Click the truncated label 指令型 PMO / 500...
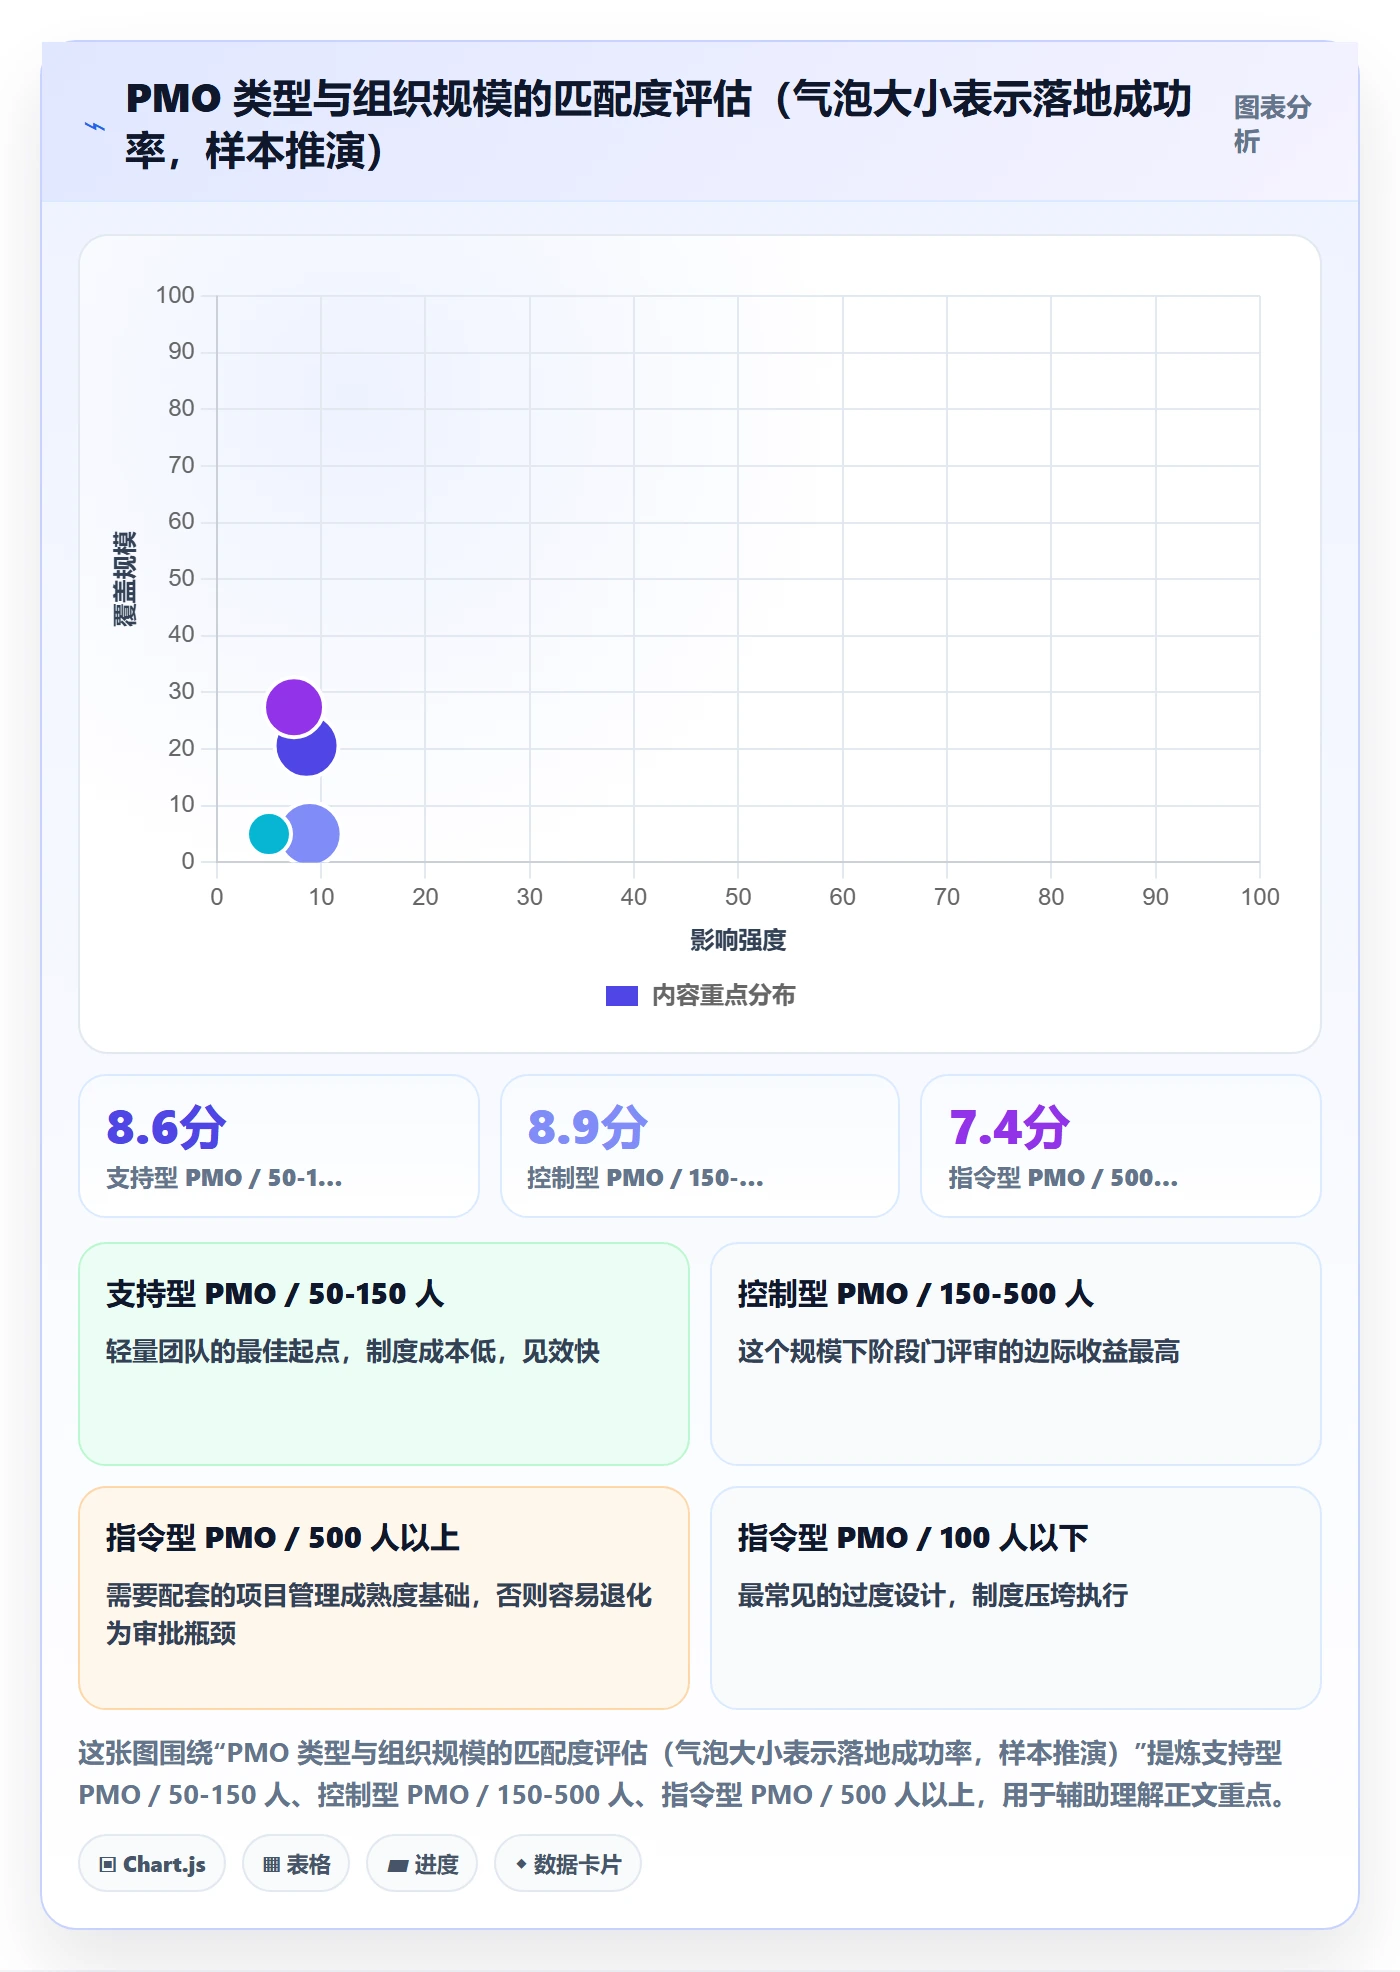 (1063, 1178)
